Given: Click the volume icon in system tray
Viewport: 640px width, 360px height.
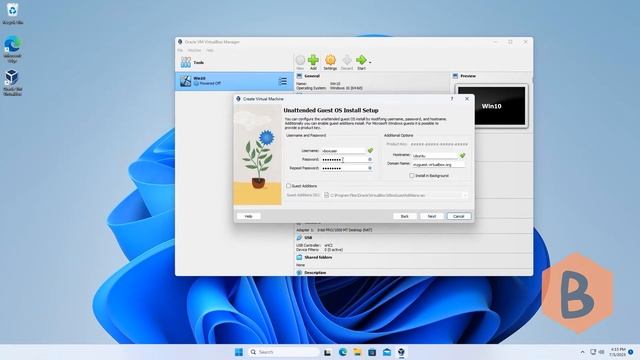Looking at the screenshot, I should 601,352.
